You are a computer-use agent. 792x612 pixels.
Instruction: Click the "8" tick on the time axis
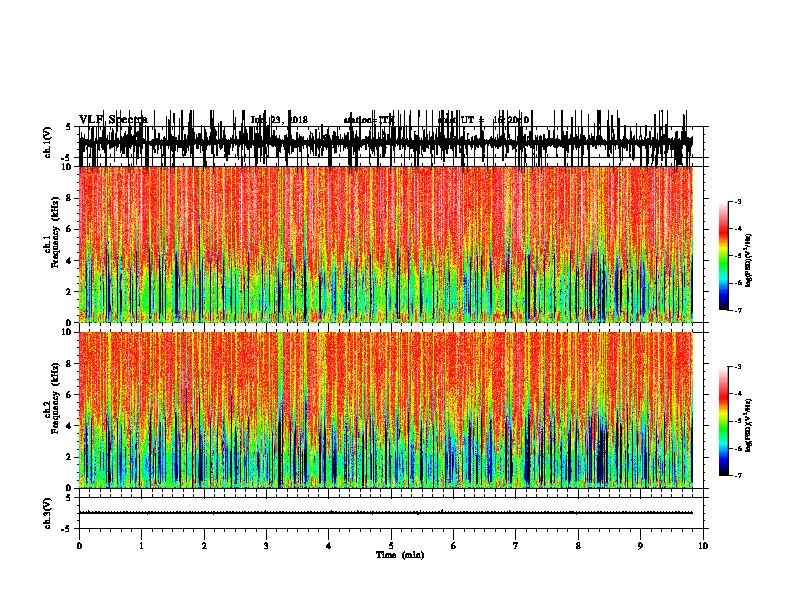click(x=578, y=546)
